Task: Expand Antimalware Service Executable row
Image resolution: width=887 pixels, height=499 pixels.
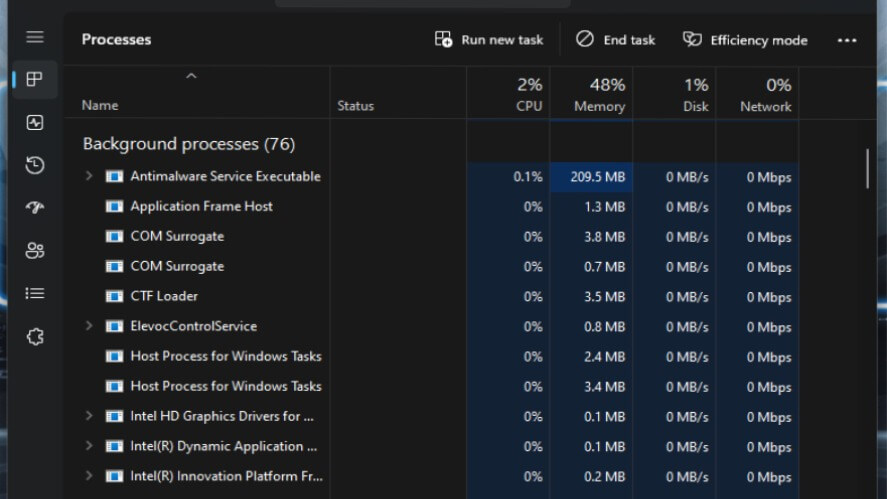Action: coord(89,176)
